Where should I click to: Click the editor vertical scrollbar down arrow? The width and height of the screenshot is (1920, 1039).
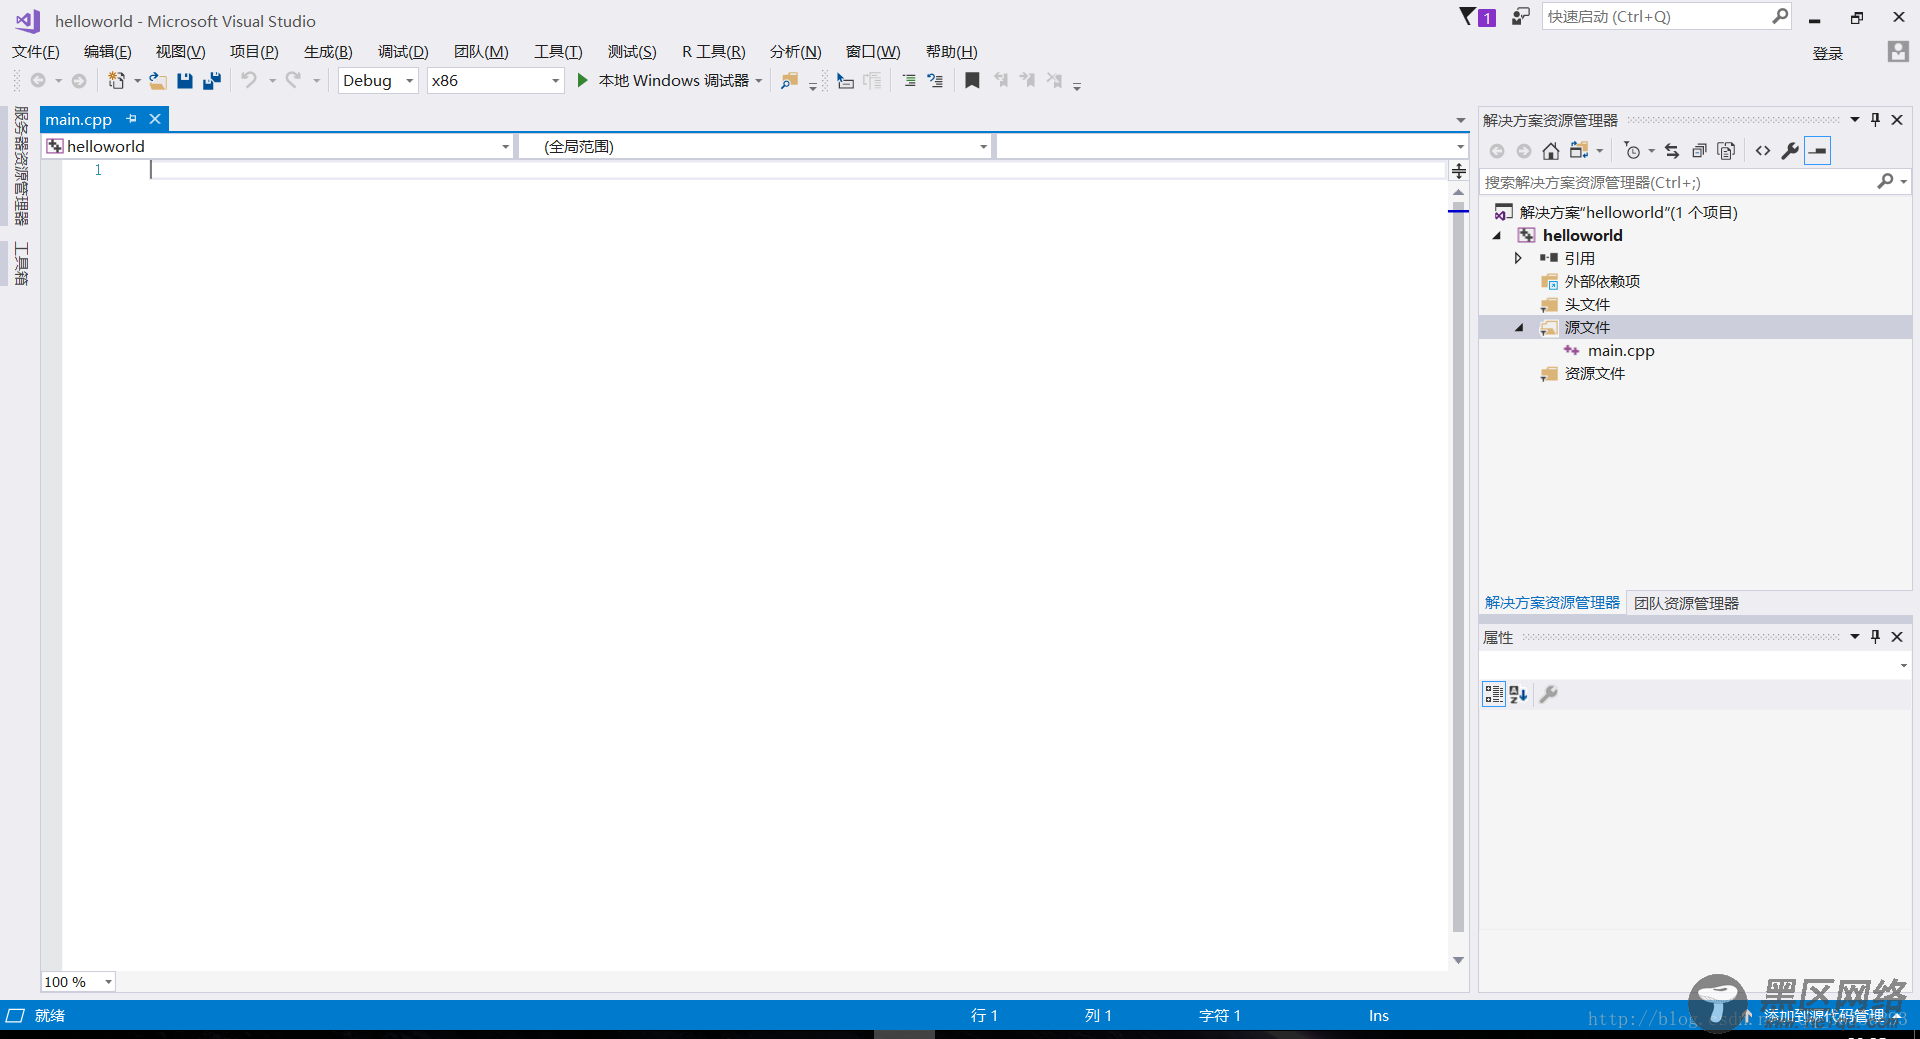pyautogui.click(x=1459, y=960)
